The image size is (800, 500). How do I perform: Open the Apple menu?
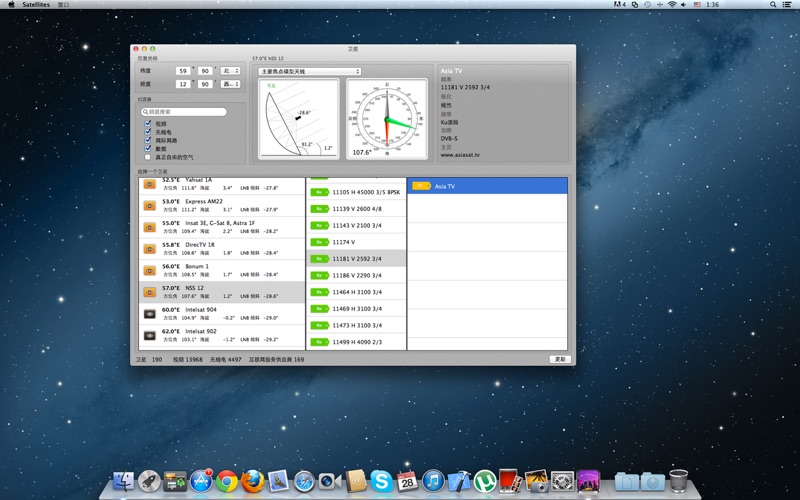11,4
